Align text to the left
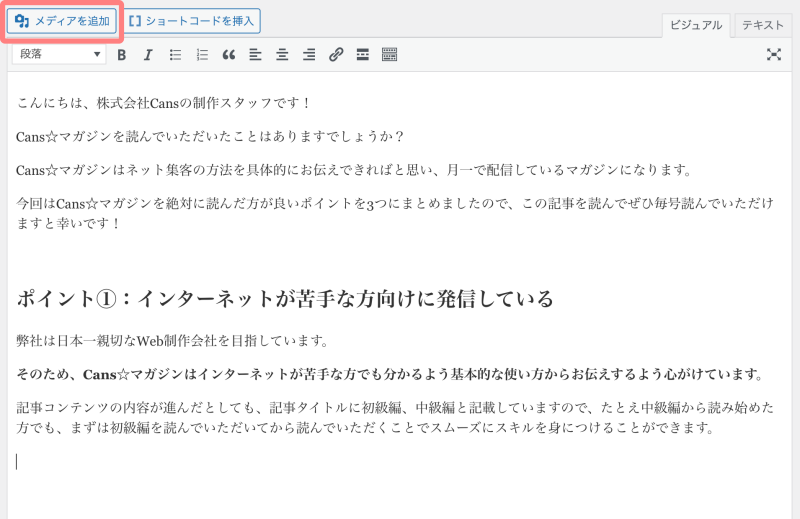This screenshot has width=800, height=519. point(255,55)
